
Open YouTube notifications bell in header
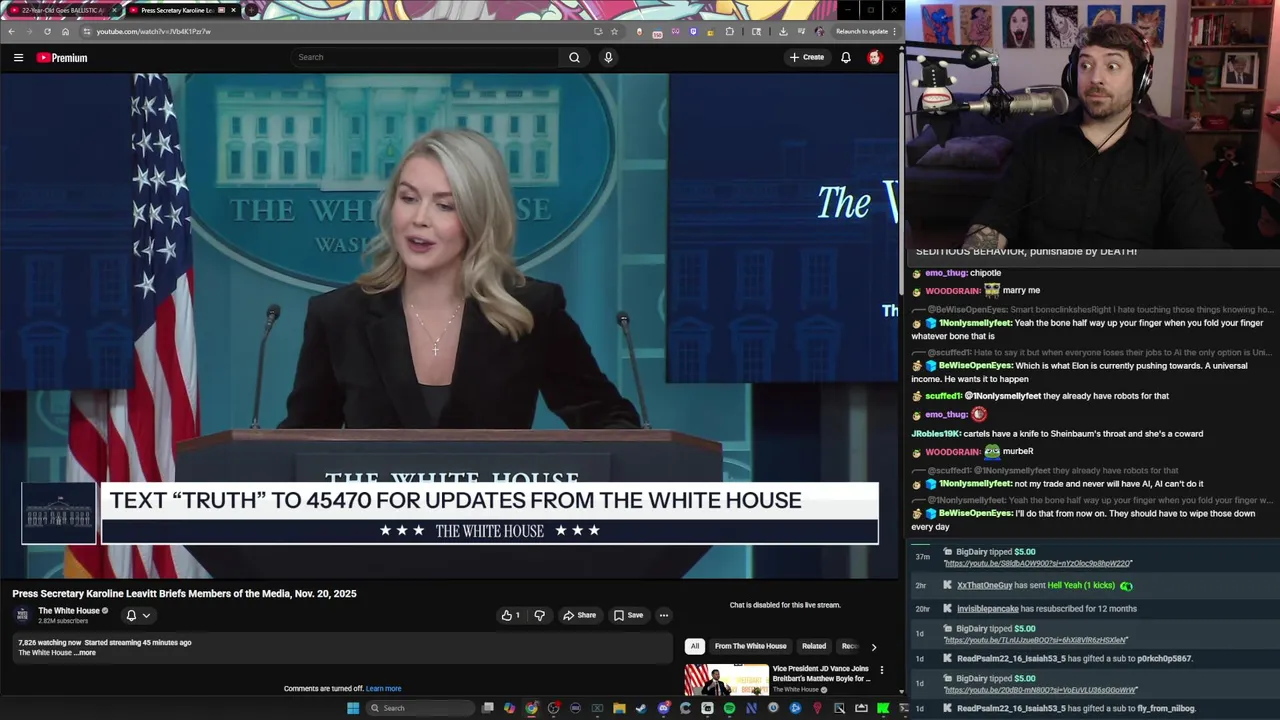(x=846, y=57)
